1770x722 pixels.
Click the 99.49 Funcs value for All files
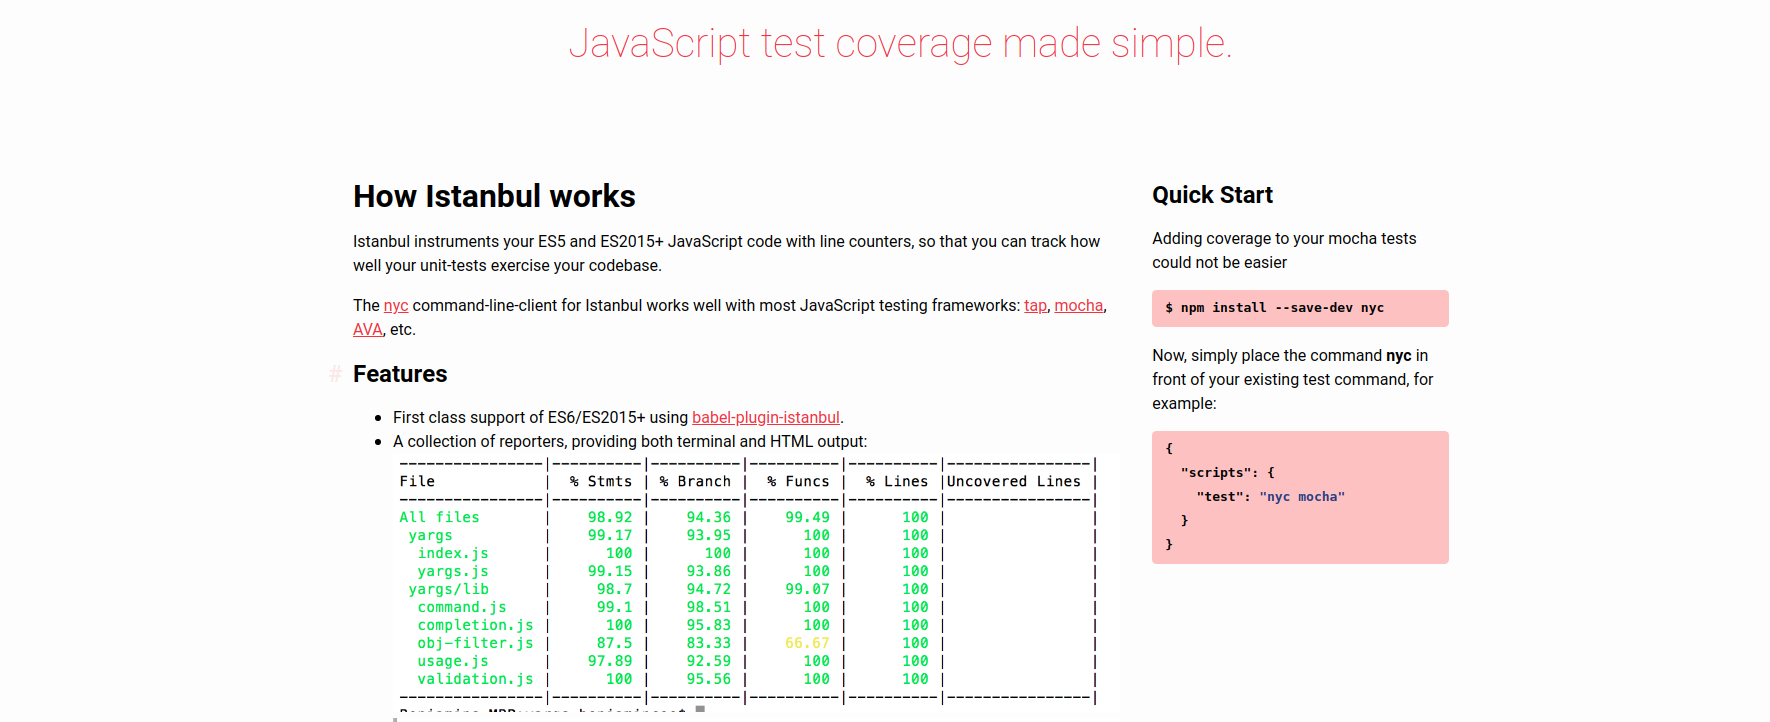[x=807, y=517]
